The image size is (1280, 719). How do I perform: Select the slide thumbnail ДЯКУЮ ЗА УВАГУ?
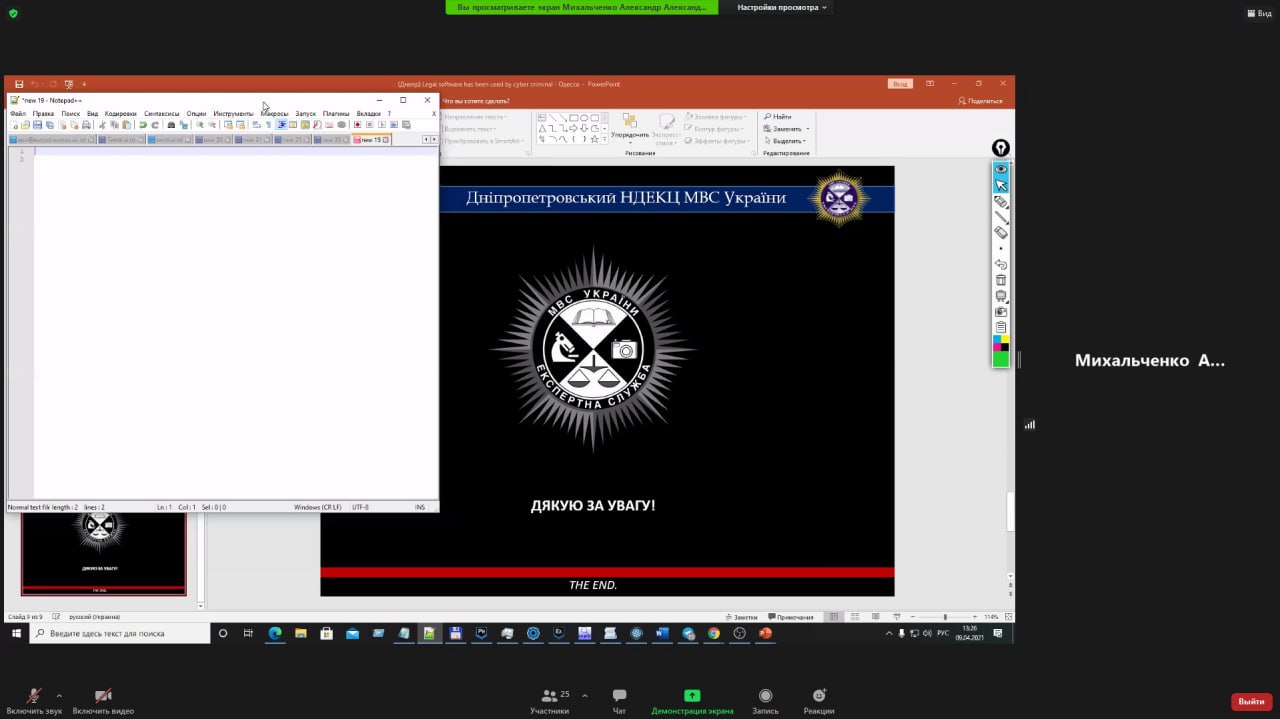coord(104,553)
